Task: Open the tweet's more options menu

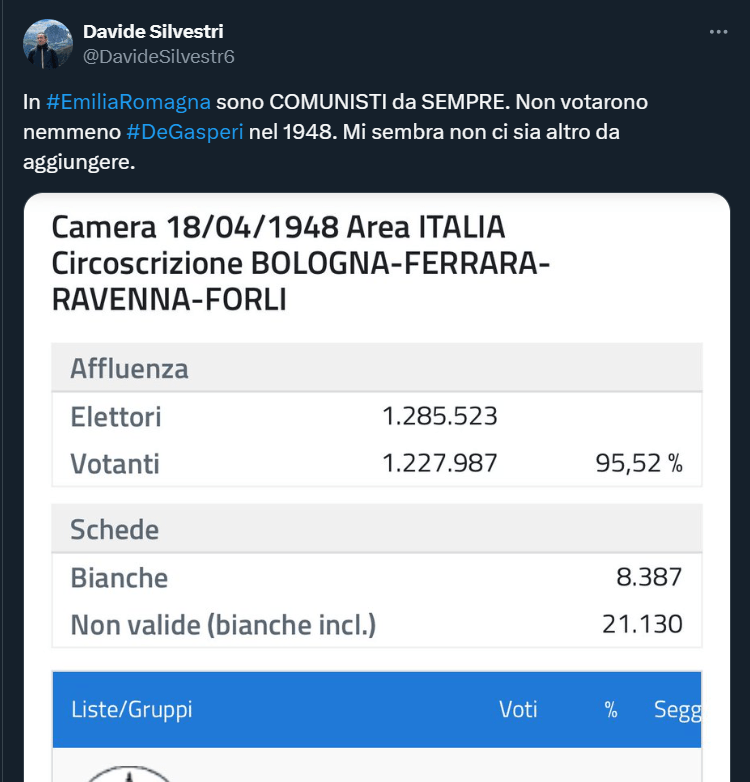Action: pos(718,32)
